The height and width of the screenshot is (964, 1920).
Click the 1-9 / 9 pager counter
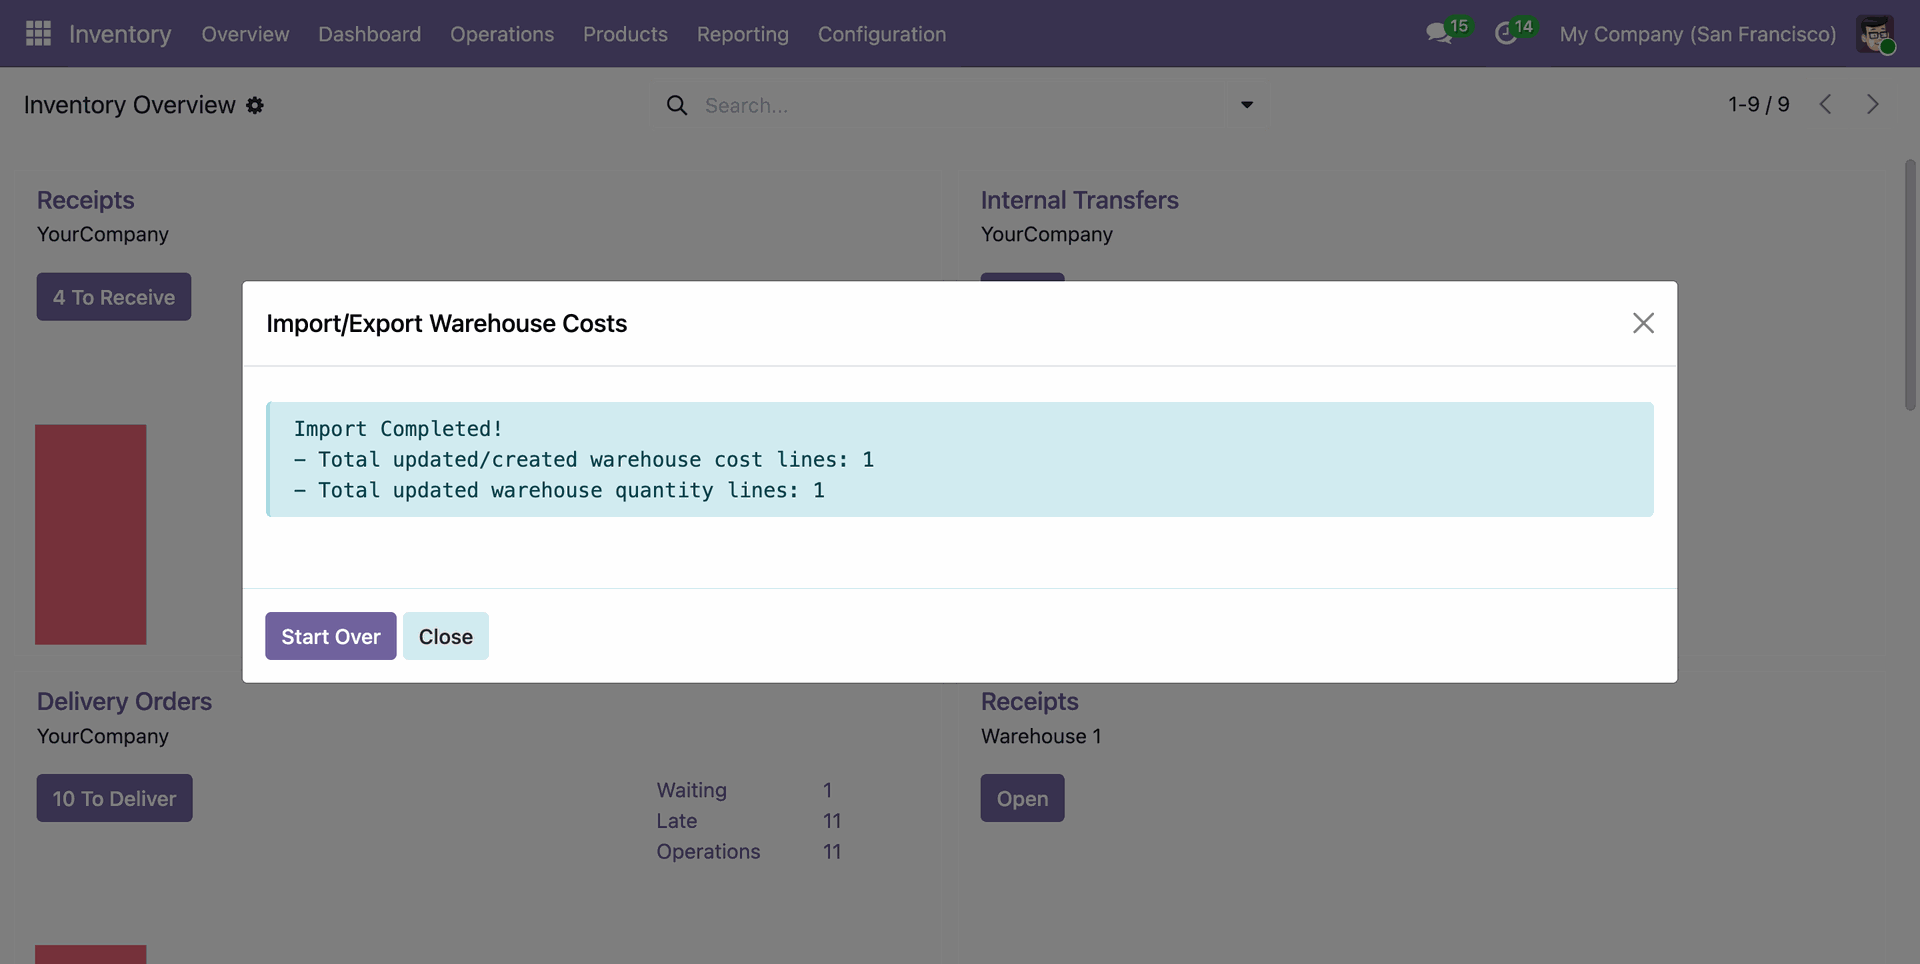coord(1759,104)
